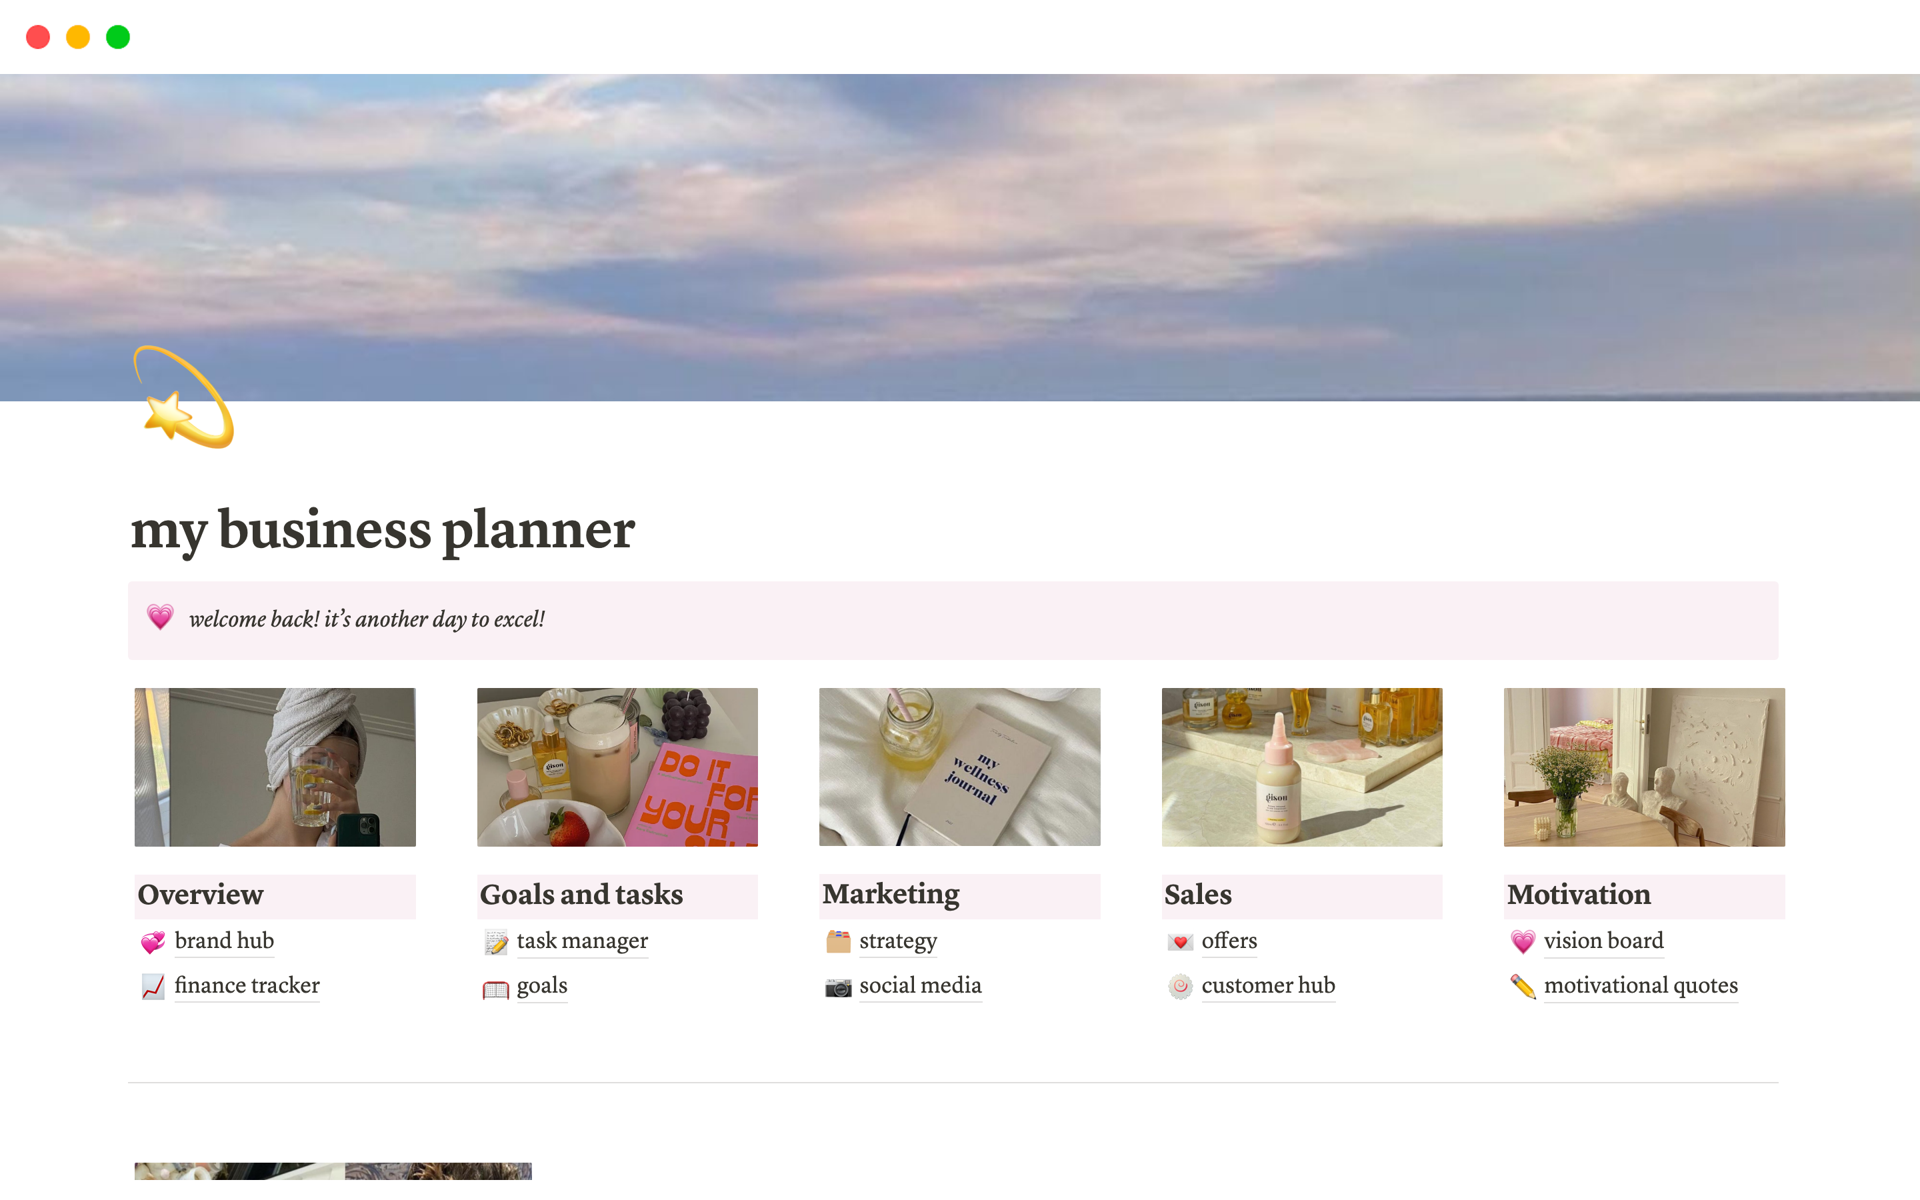Screen dimensions: 1920x1200
Task: Open the vision board section
Action: tap(1603, 941)
